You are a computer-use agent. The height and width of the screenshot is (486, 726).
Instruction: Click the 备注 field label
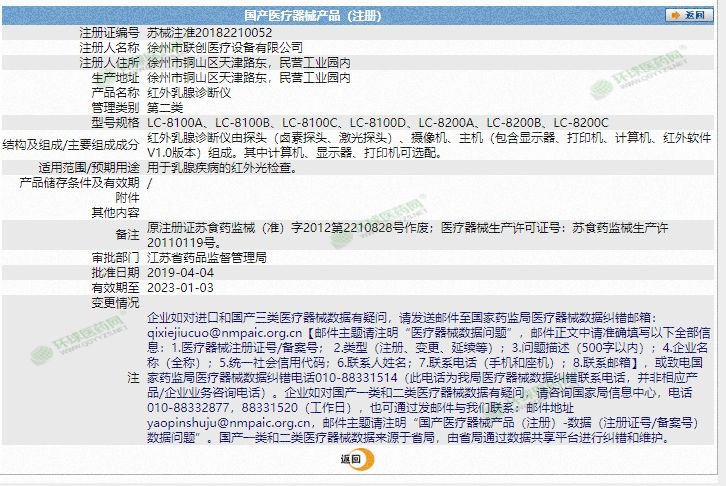point(127,235)
